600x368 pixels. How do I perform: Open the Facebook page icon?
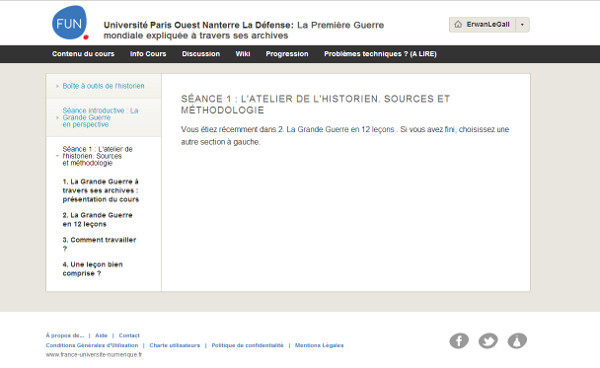coord(459,341)
